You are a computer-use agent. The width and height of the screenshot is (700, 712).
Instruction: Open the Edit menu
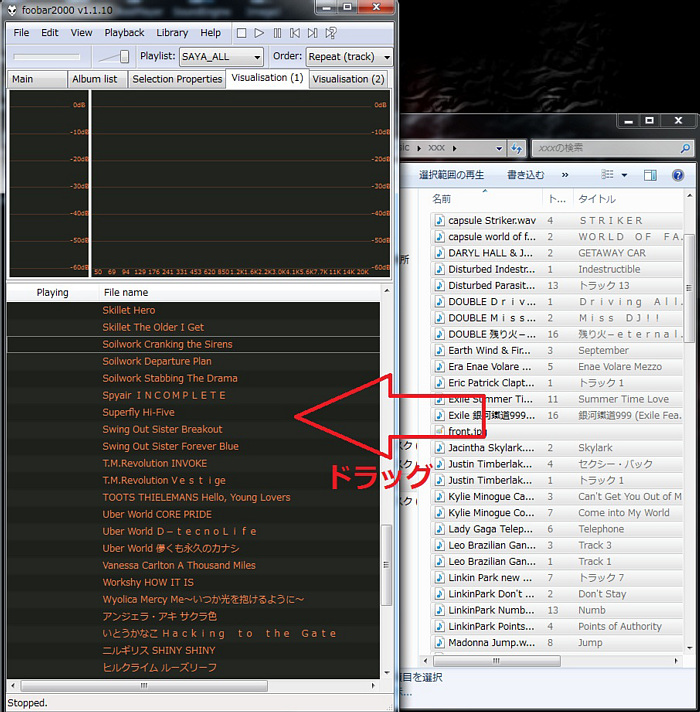[x=49, y=33]
